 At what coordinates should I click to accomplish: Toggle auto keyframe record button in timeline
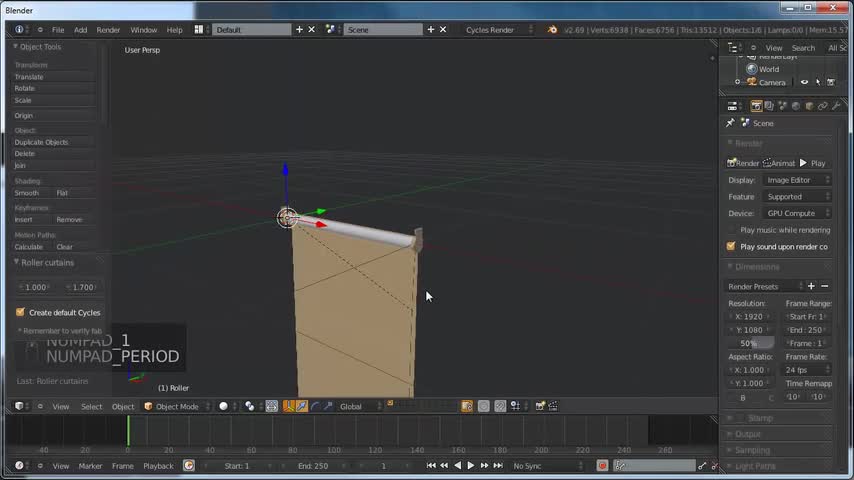pos(602,466)
